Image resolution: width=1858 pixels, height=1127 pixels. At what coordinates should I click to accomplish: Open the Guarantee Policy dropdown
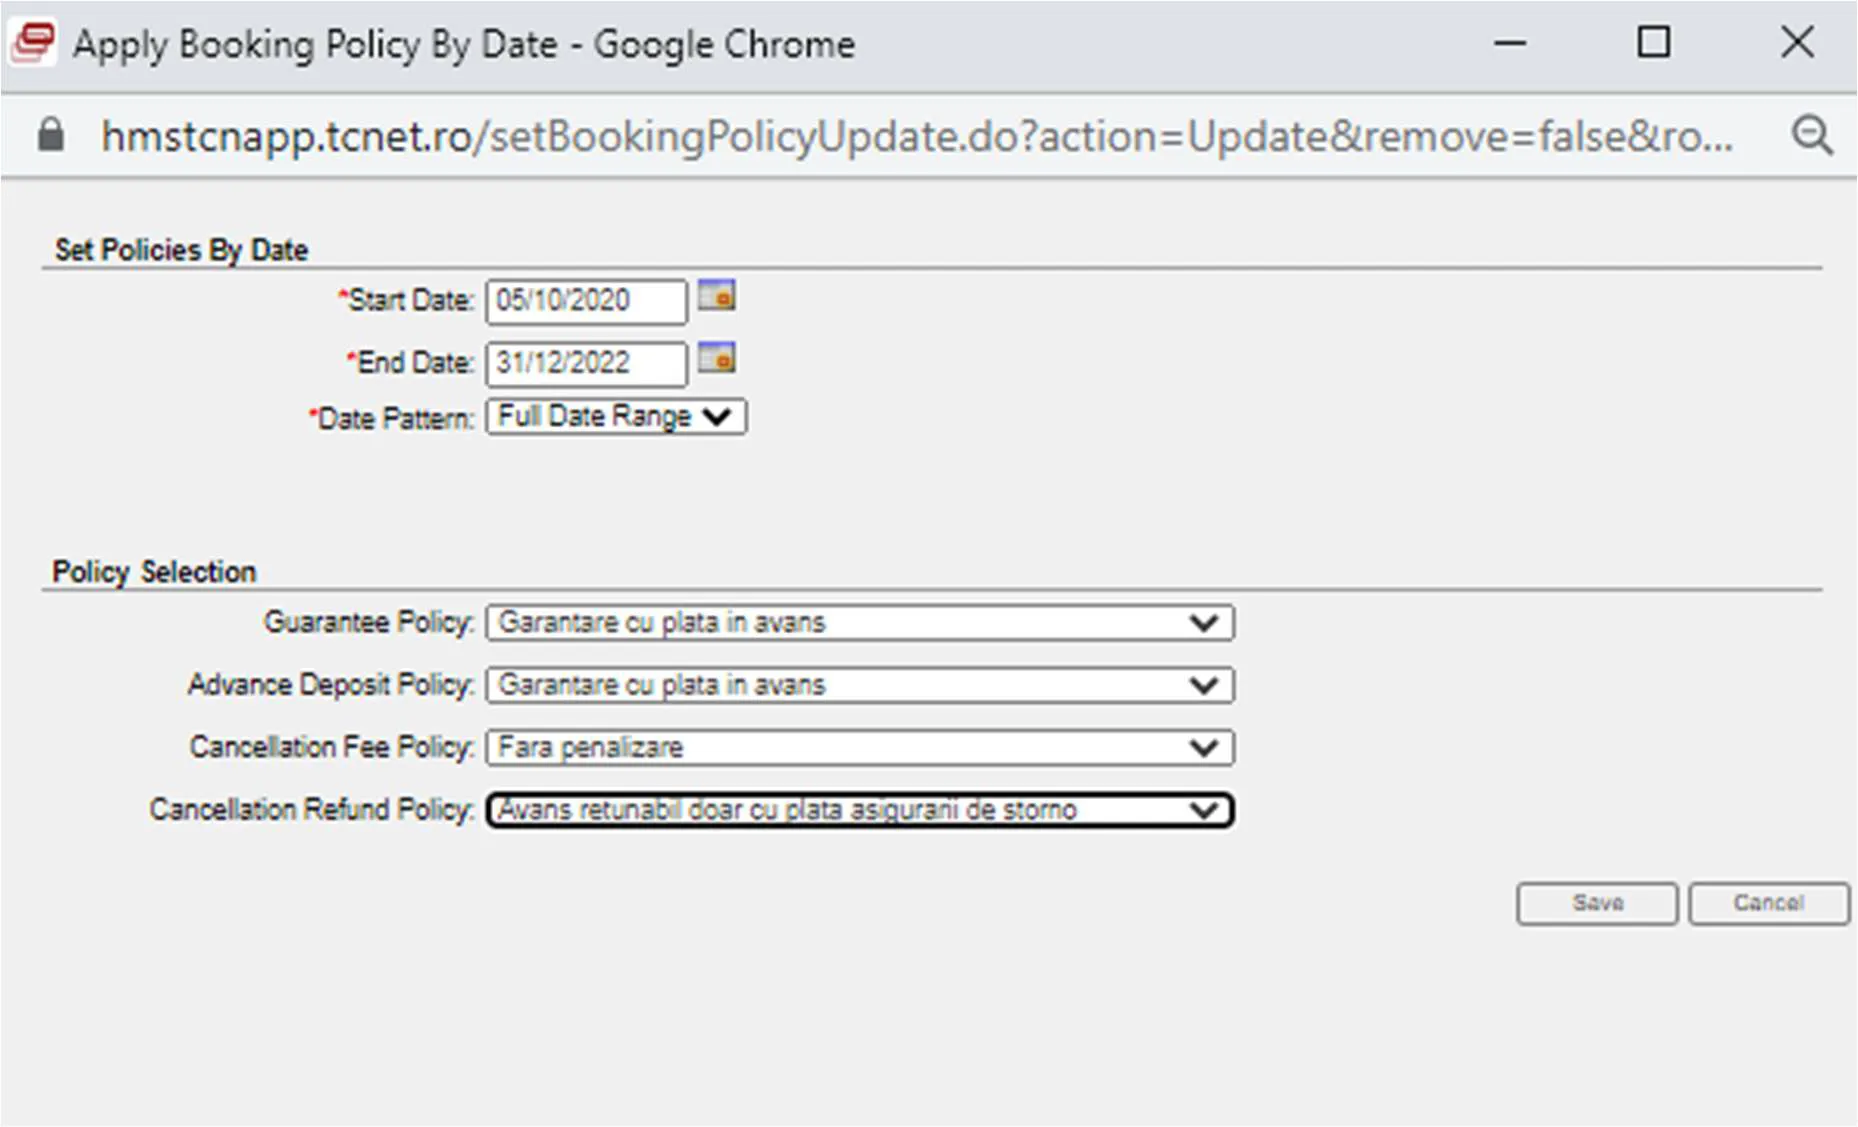pos(860,622)
